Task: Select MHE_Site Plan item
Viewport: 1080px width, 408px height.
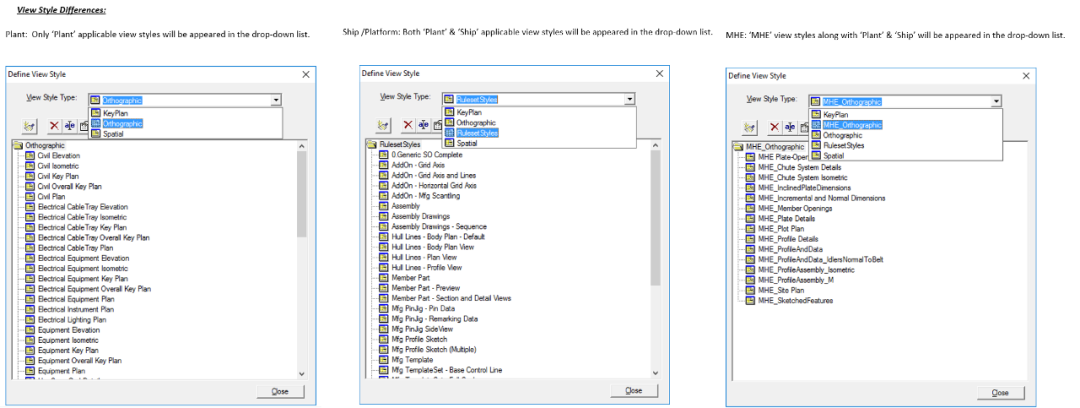Action: pyautogui.click(x=783, y=290)
